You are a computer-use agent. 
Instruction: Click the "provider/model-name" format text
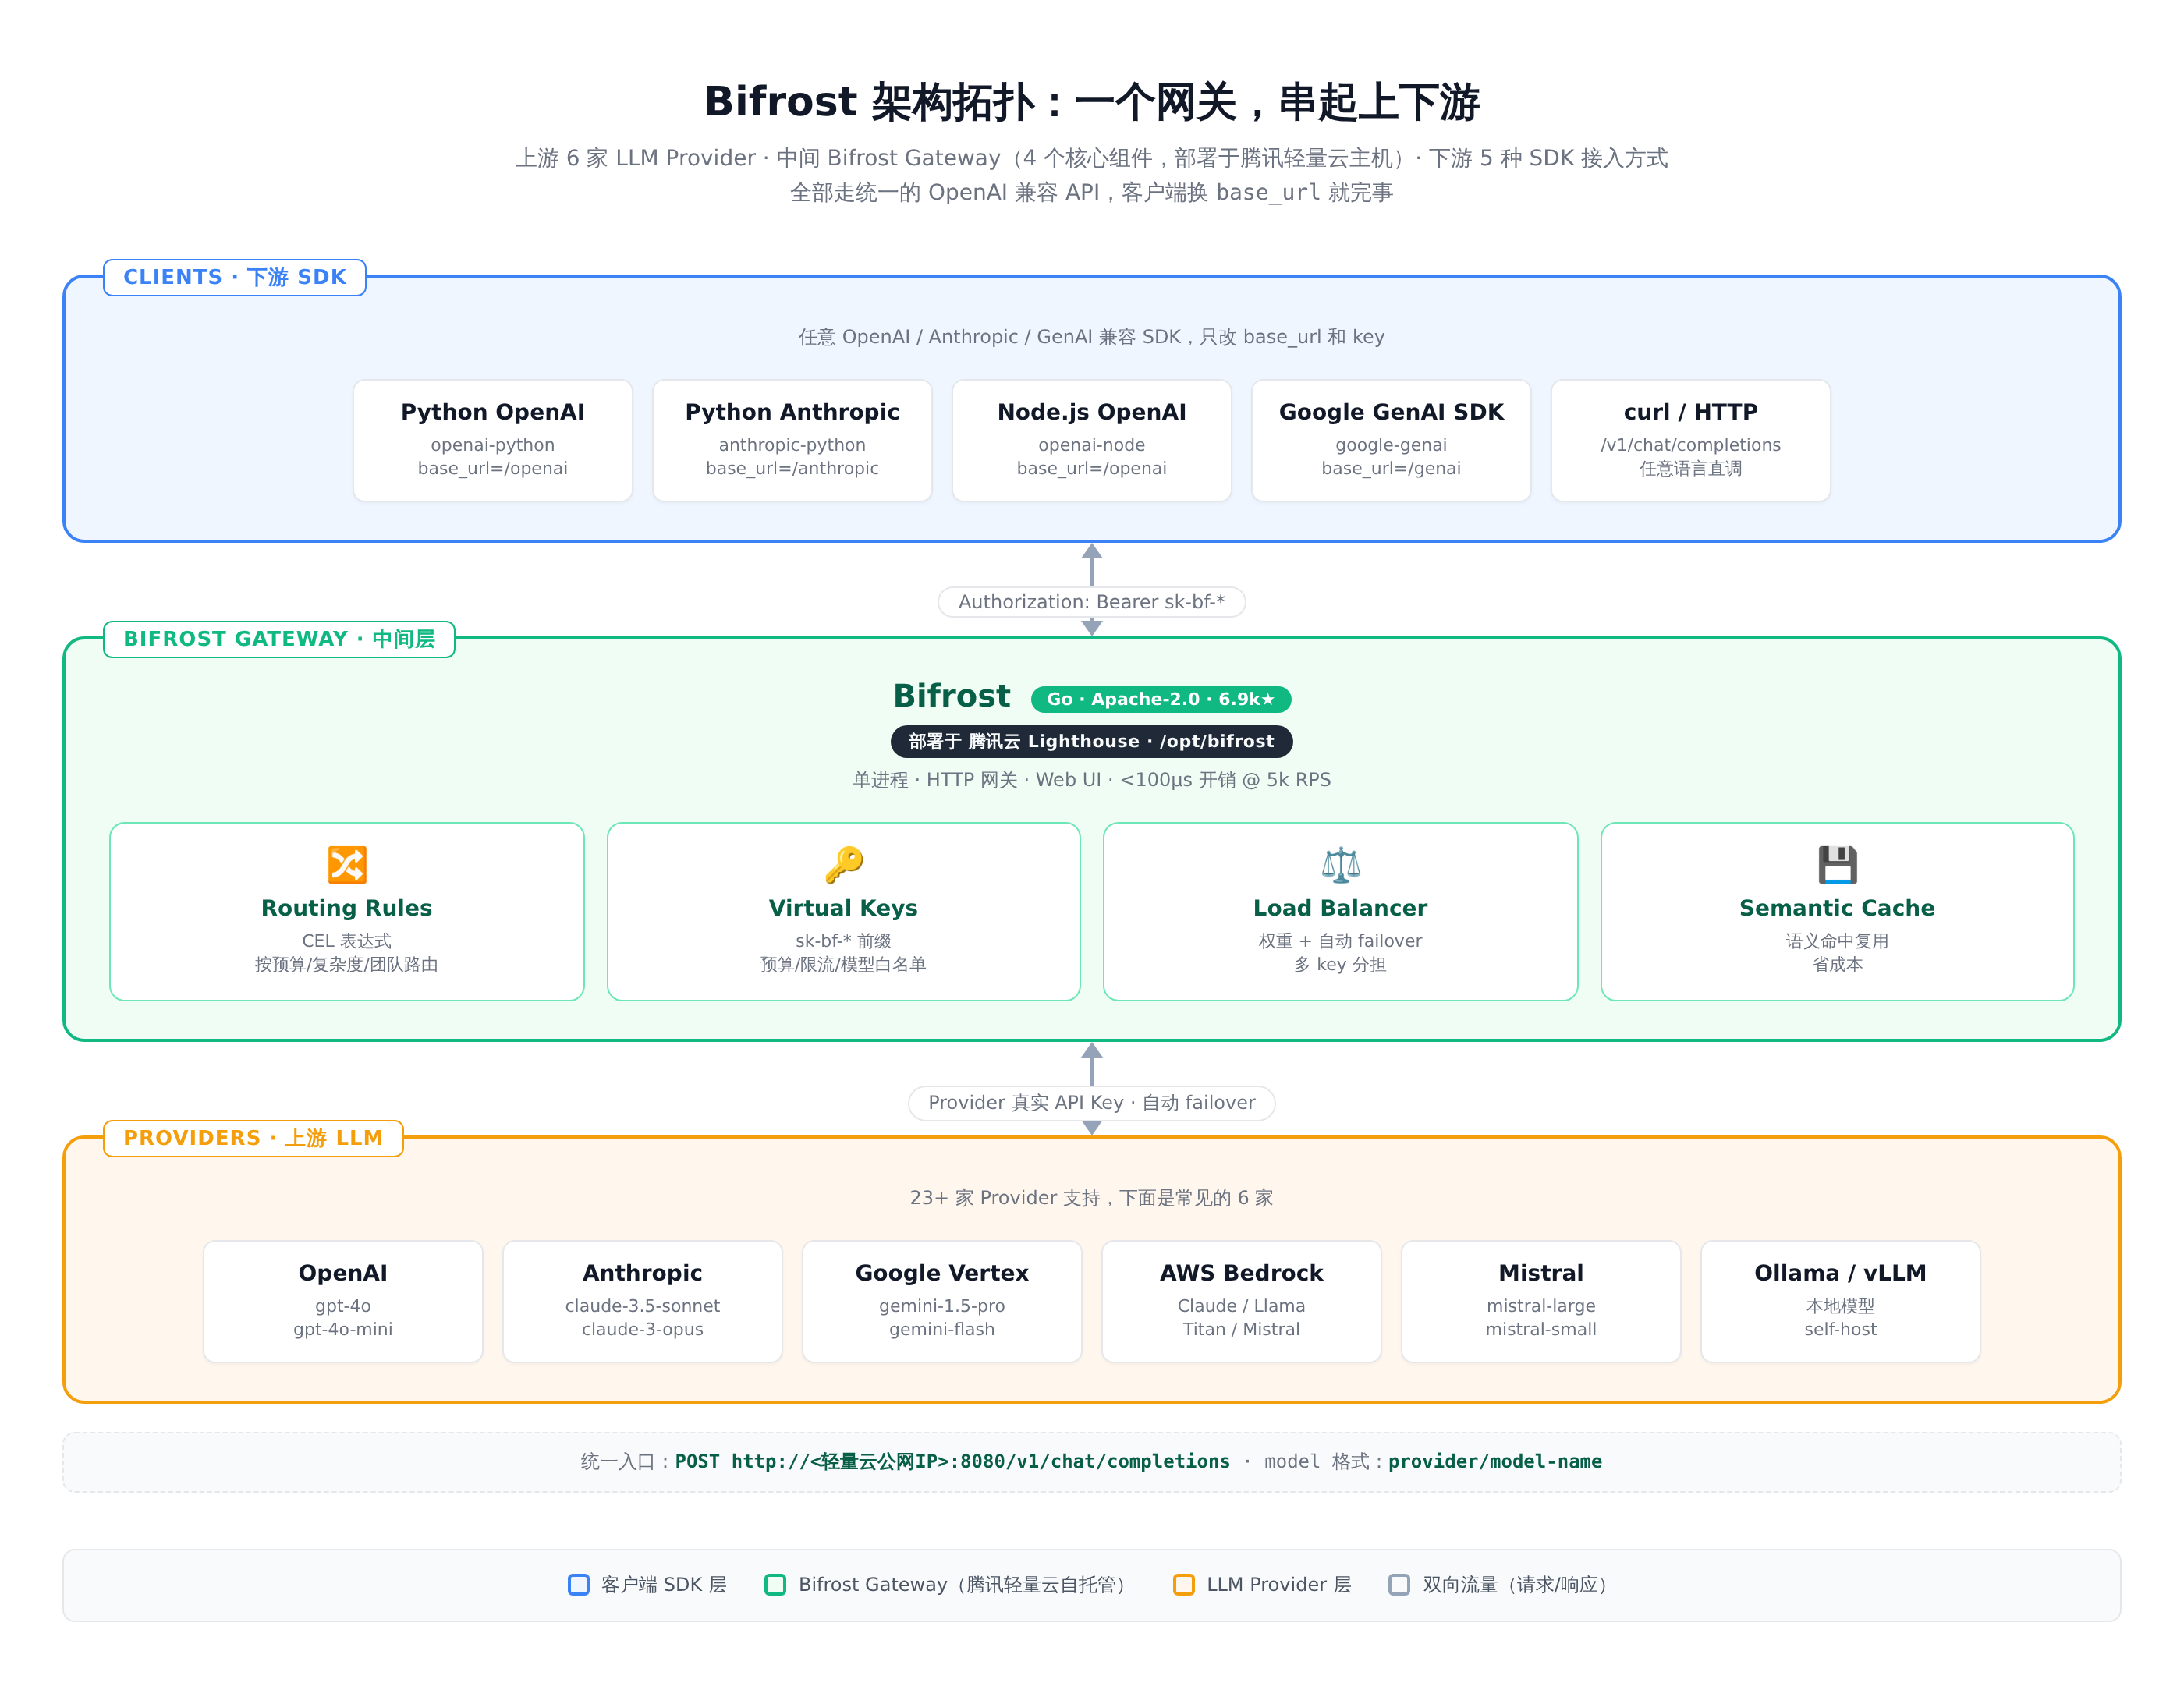coord(1495,1462)
